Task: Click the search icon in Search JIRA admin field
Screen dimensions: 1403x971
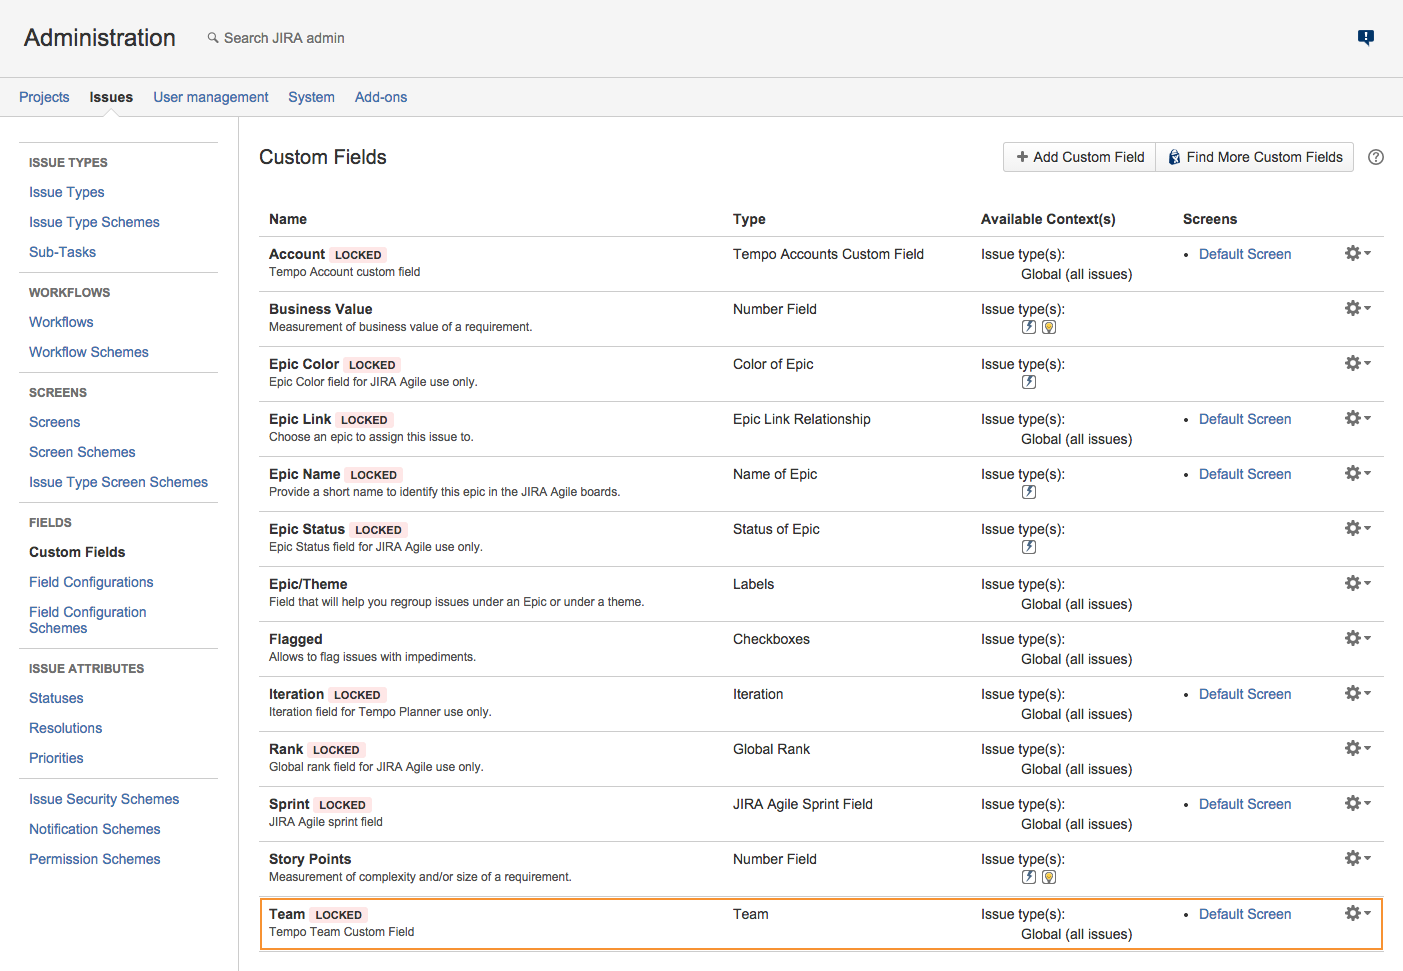Action: [211, 37]
